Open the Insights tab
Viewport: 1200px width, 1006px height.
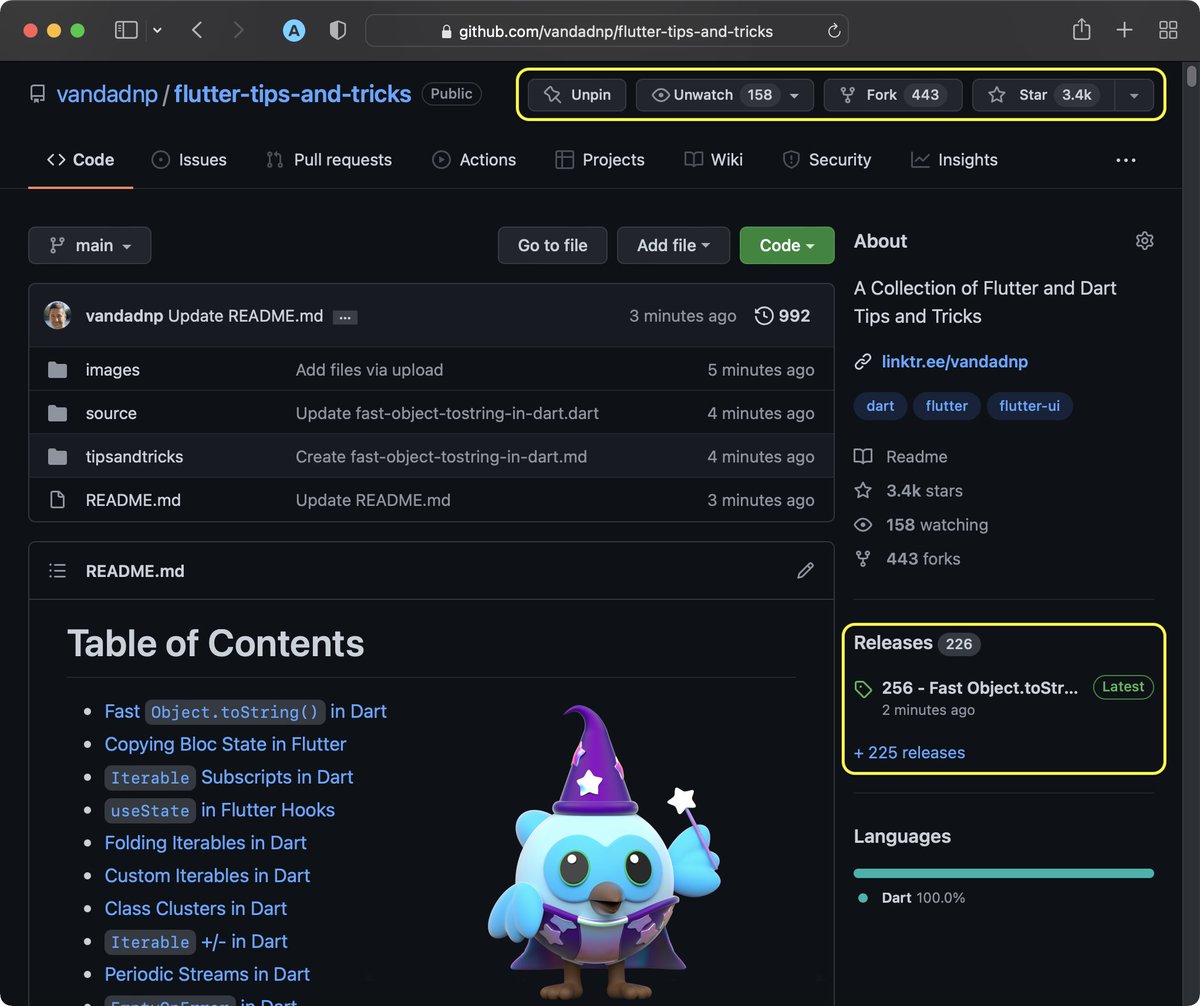(x=954, y=160)
